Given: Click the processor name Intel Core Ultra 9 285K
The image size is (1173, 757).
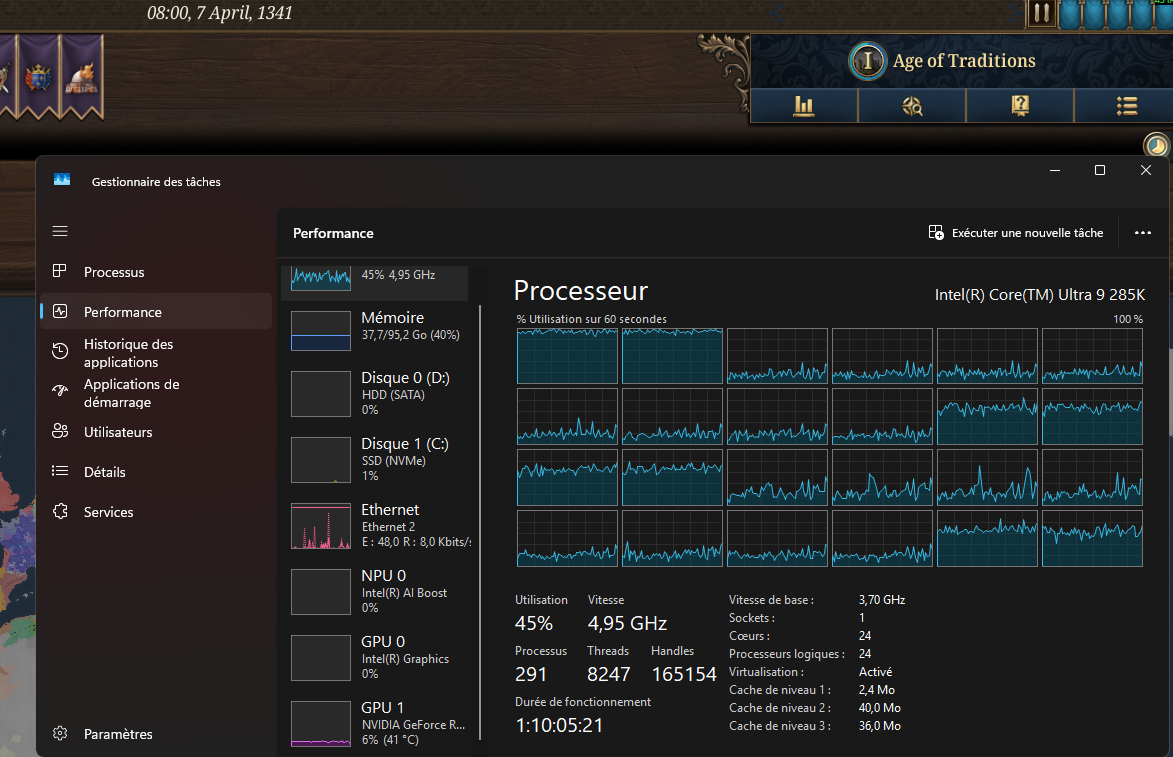Looking at the screenshot, I should pos(1039,295).
